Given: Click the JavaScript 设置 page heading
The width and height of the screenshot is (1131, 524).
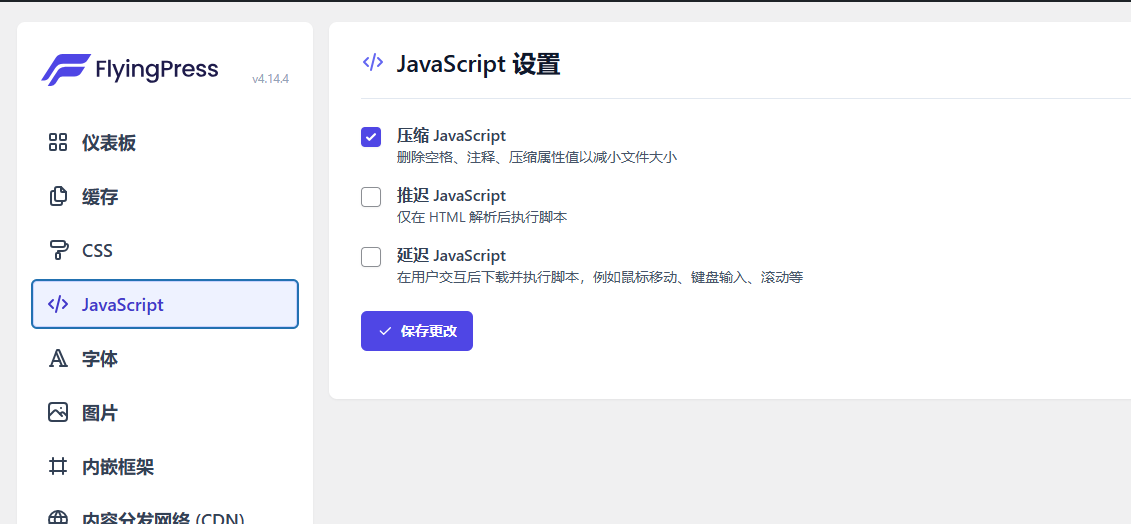Looking at the screenshot, I should point(478,64).
